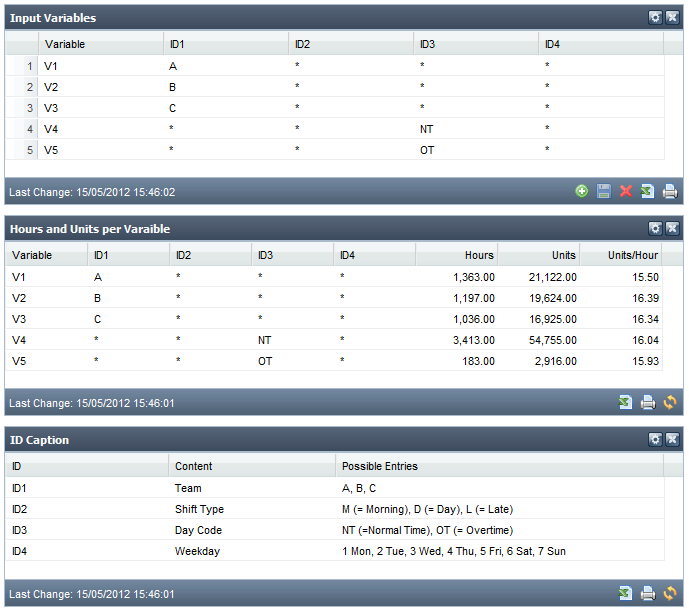Export Input Variables to Excel

click(x=647, y=191)
